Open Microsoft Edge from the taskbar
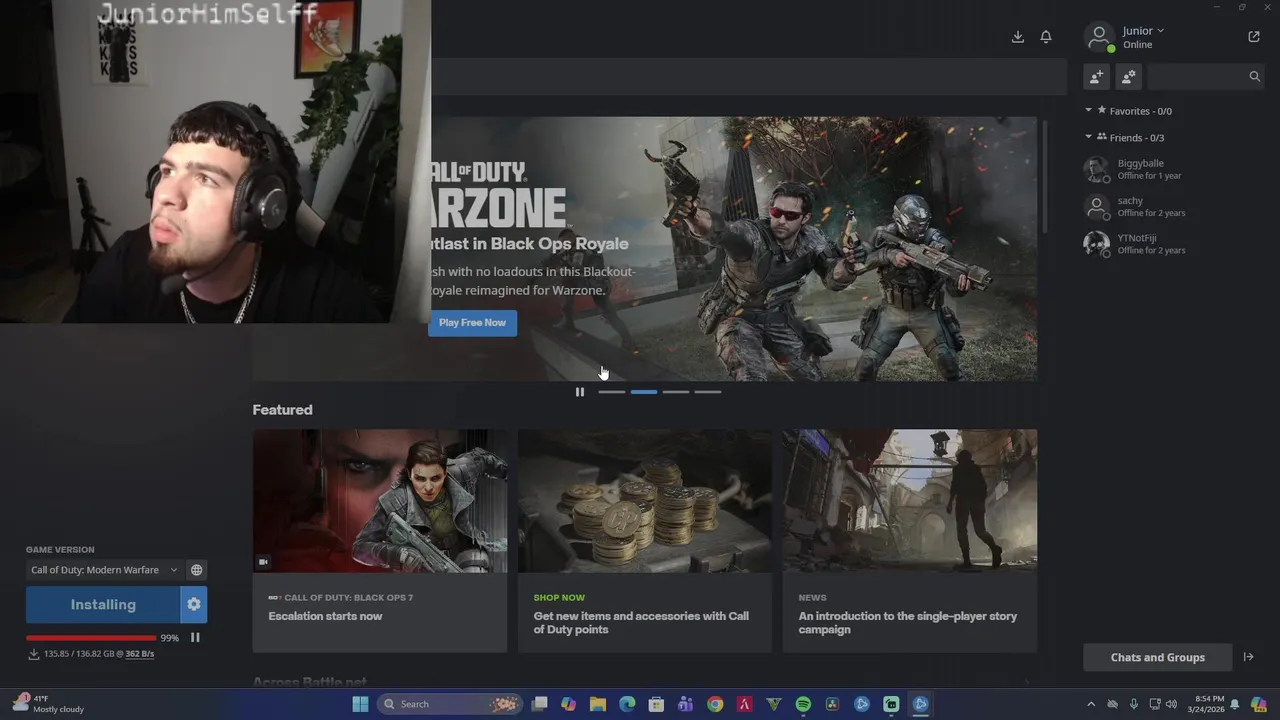This screenshot has height=720, width=1280. (x=627, y=704)
